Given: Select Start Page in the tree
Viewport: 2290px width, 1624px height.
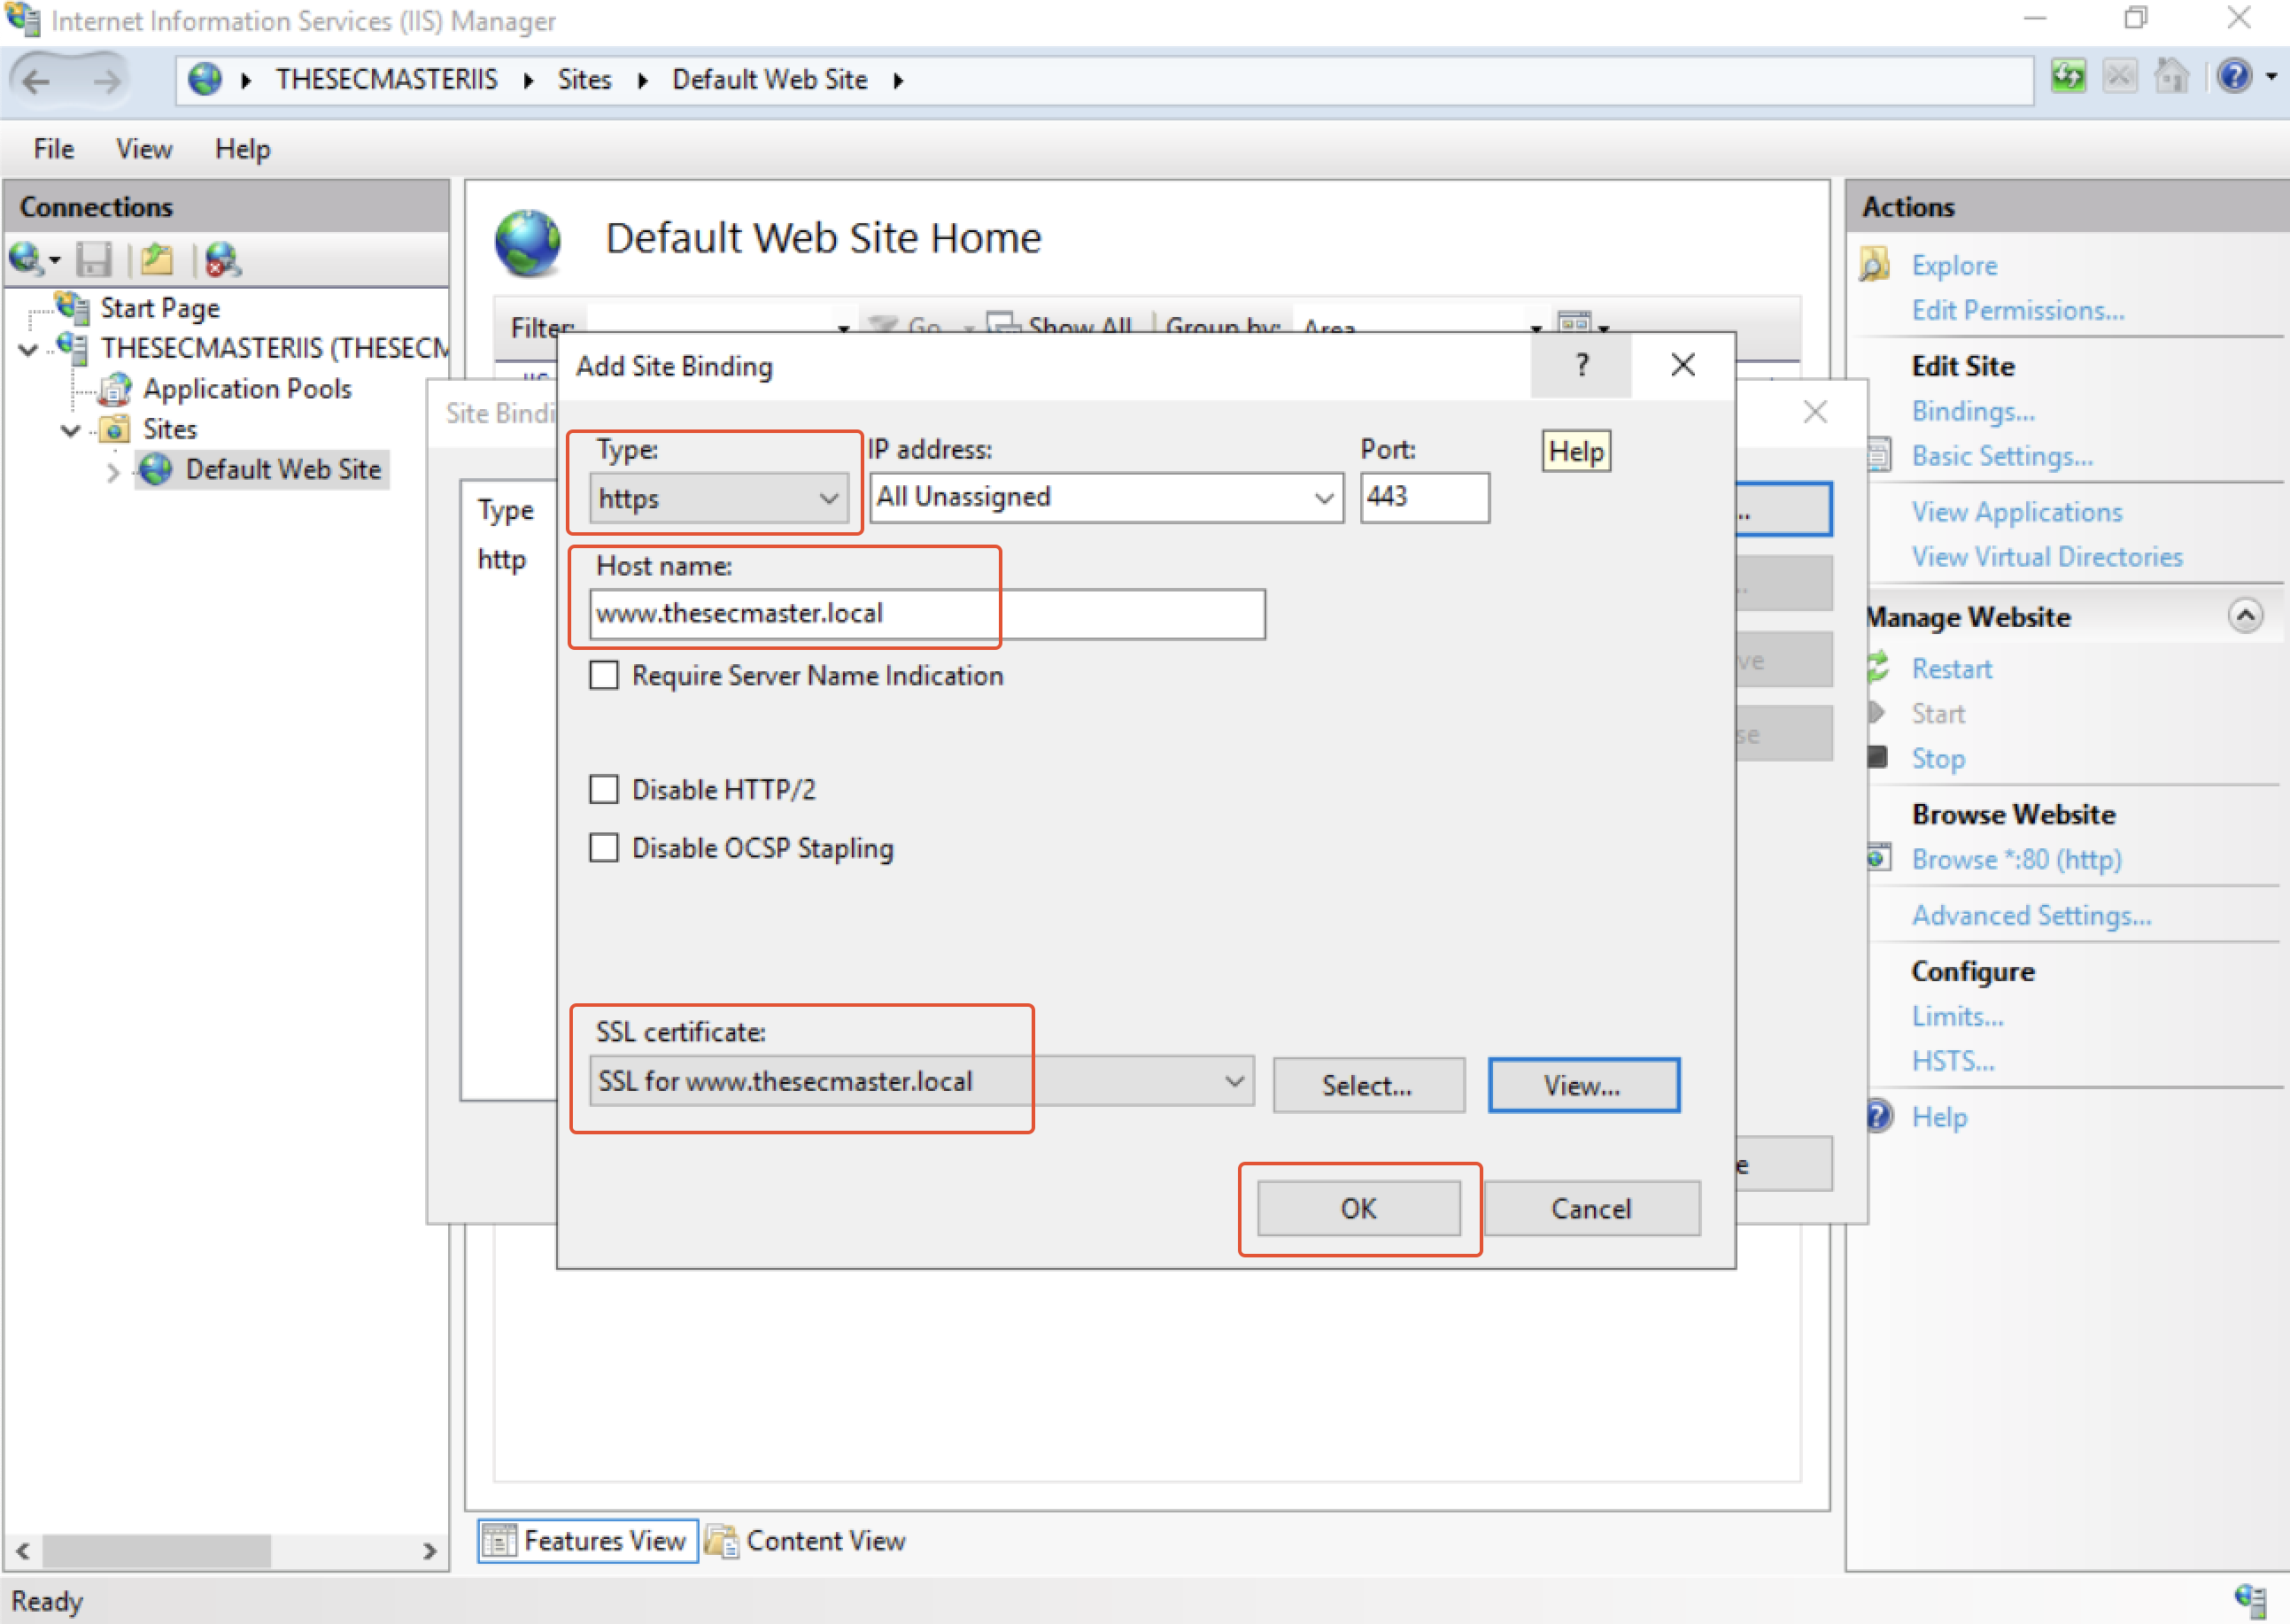Looking at the screenshot, I should (x=160, y=308).
